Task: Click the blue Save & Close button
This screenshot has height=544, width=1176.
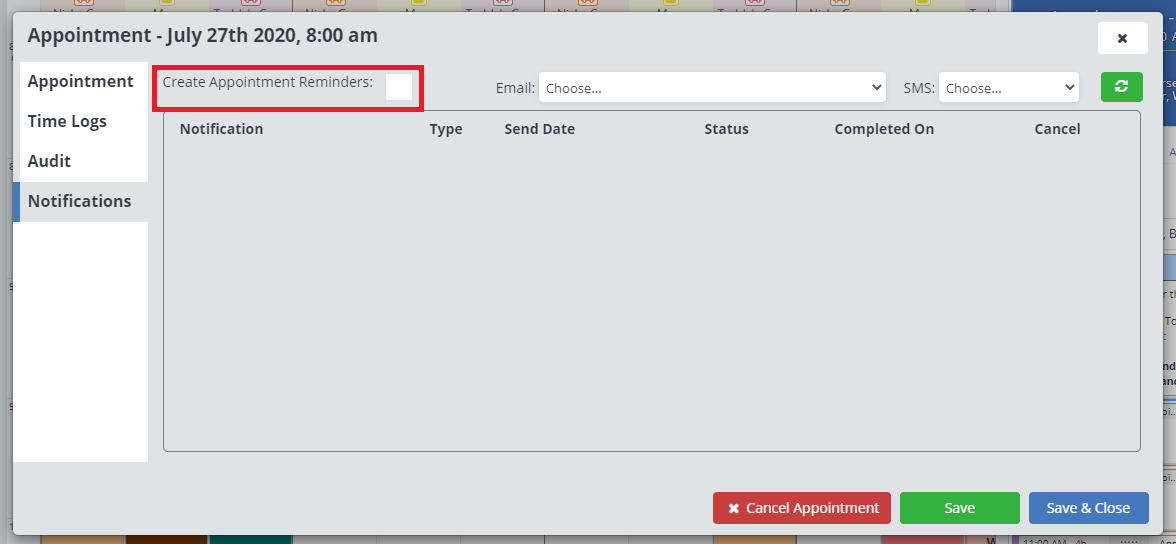Action: pos(1088,508)
